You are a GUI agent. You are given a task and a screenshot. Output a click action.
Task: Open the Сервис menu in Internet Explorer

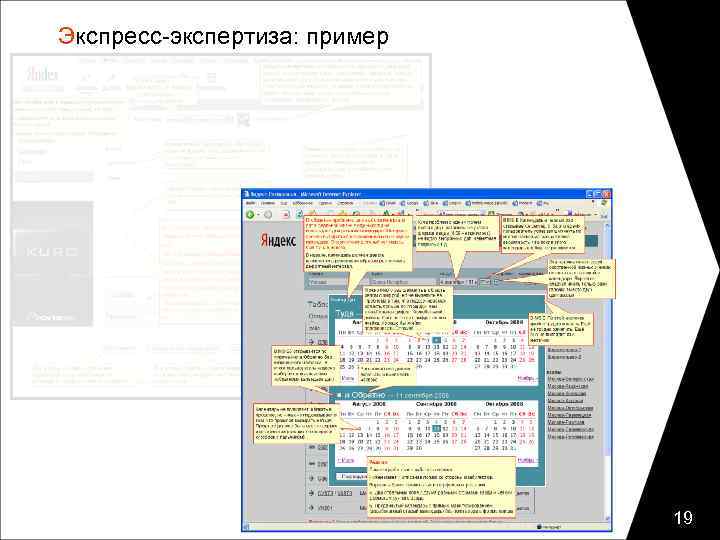coord(325,203)
